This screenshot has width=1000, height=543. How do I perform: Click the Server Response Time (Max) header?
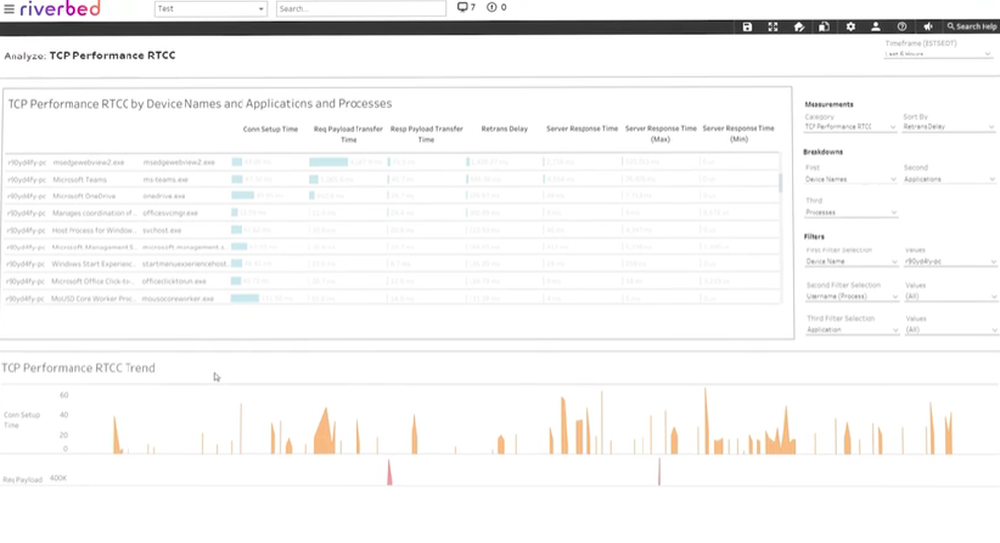click(x=661, y=133)
